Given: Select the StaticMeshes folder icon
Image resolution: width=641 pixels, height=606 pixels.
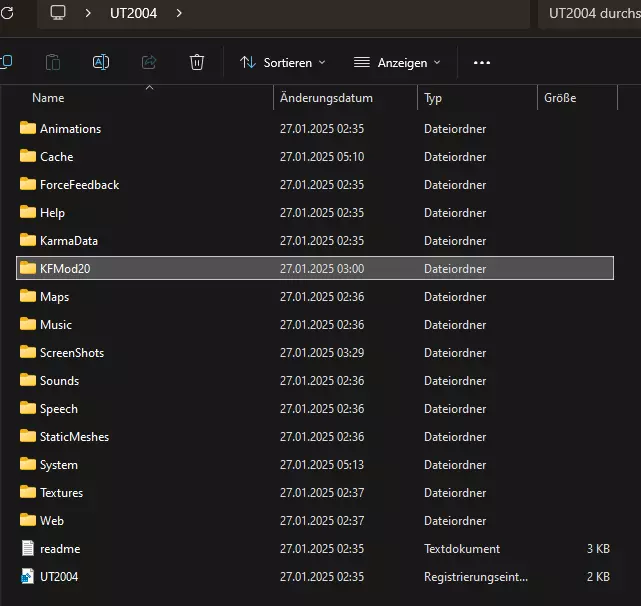Looking at the screenshot, I should 28,436.
